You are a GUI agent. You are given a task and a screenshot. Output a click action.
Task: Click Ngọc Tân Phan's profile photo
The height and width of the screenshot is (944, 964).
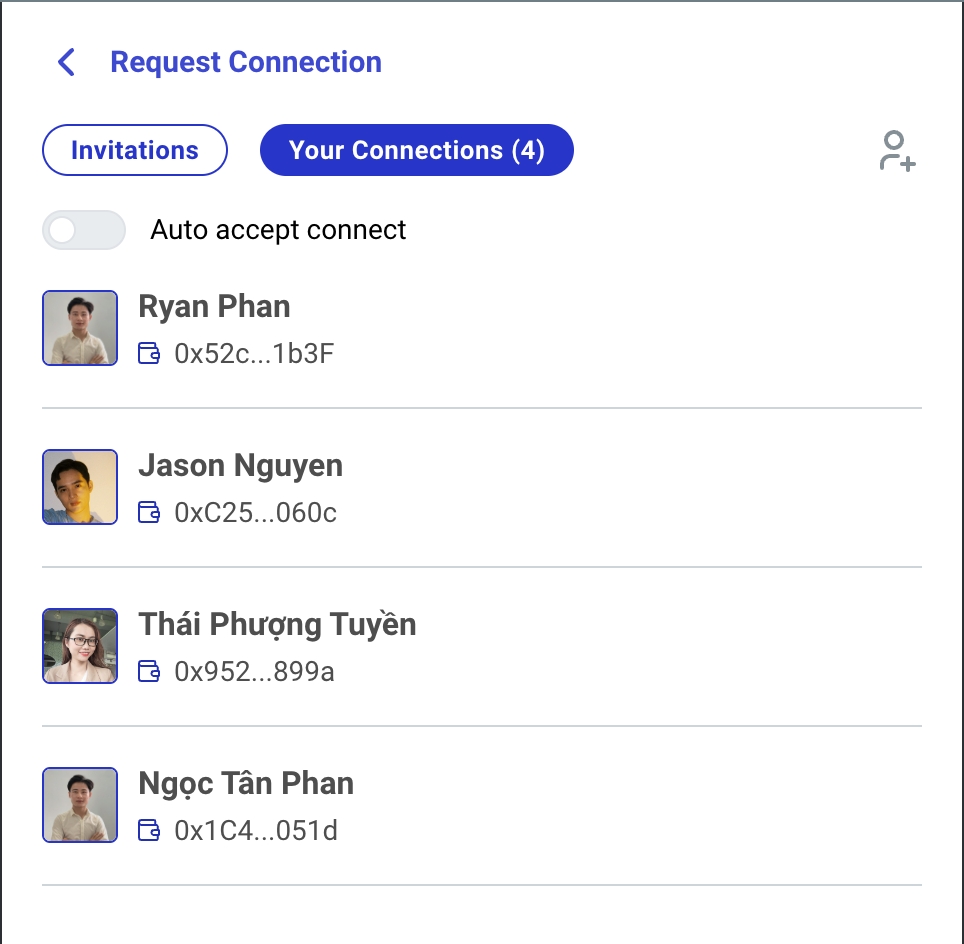(80, 805)
